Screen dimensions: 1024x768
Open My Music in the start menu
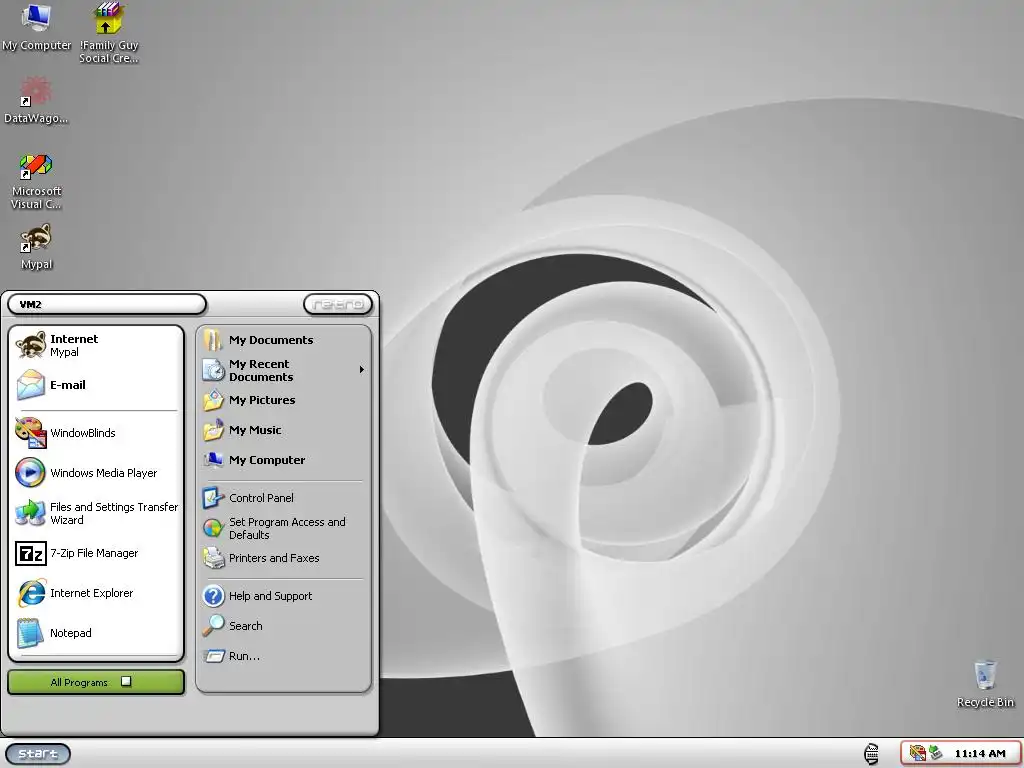(283, 430)
